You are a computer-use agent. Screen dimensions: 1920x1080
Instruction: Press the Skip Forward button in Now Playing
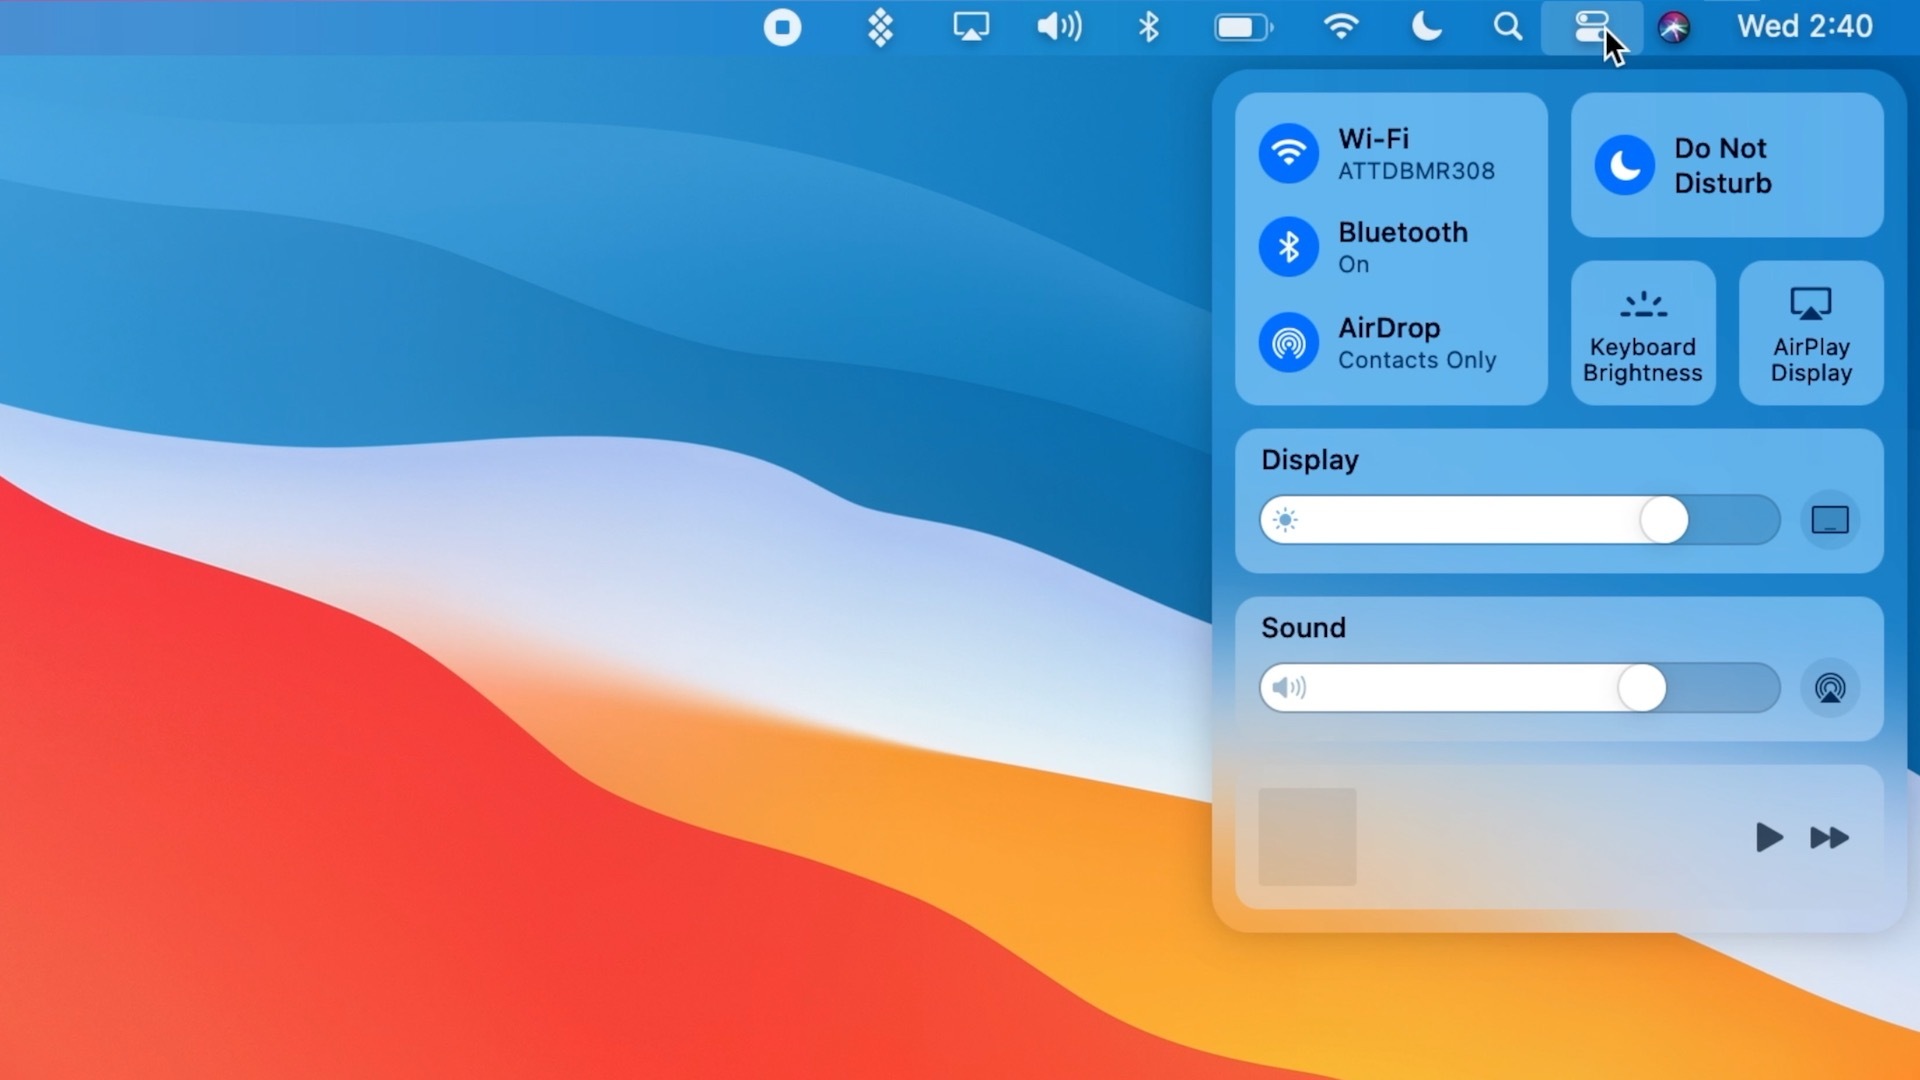click(x=1828, y=837)
